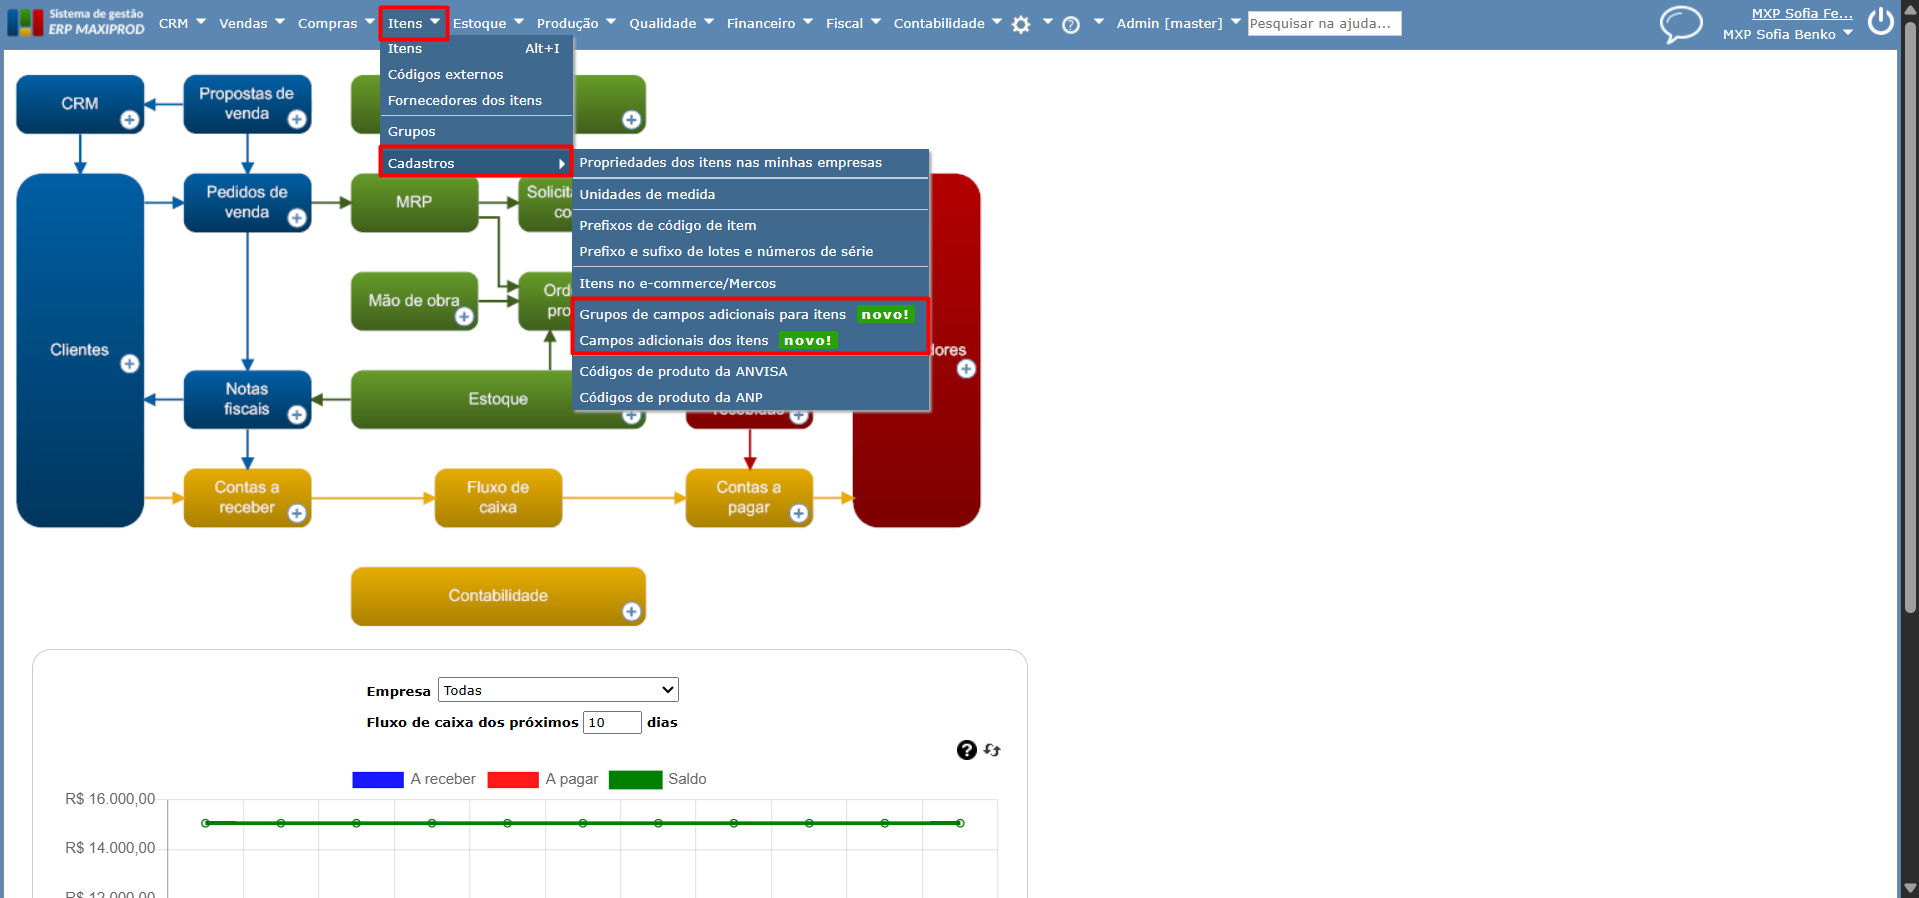The image size is (1919, 898).
Task: Select Grupos in the Itens menu
Action: [476, 131]
